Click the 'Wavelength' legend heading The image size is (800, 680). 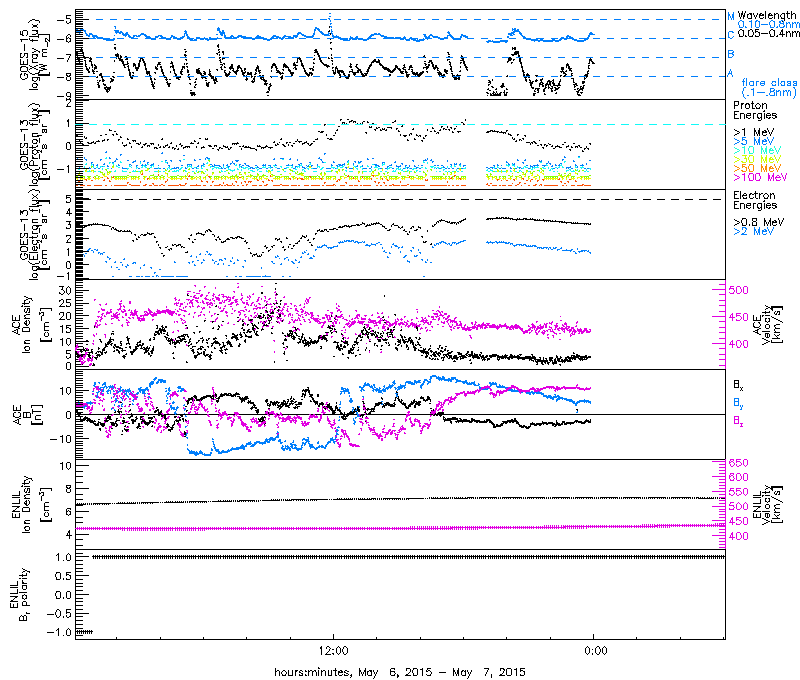click(767, 15)
